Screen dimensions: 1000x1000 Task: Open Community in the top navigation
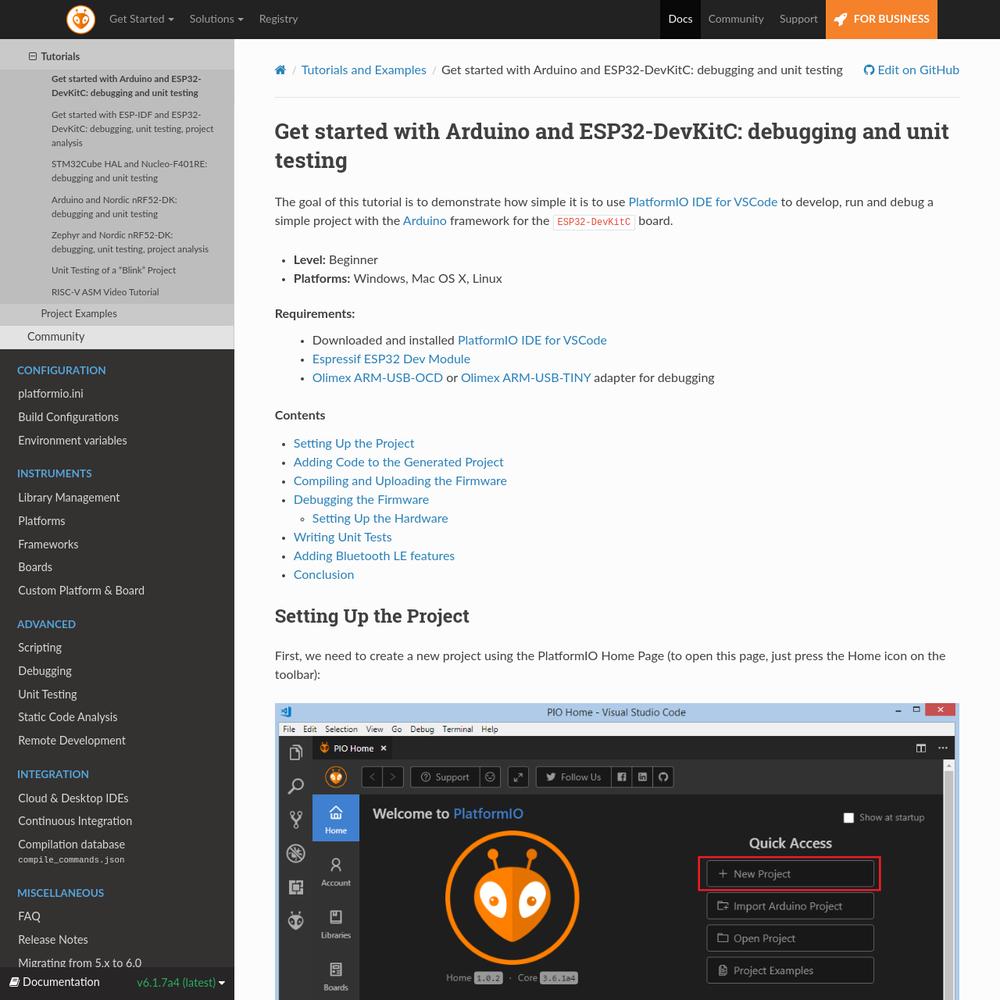click(735, 19)
